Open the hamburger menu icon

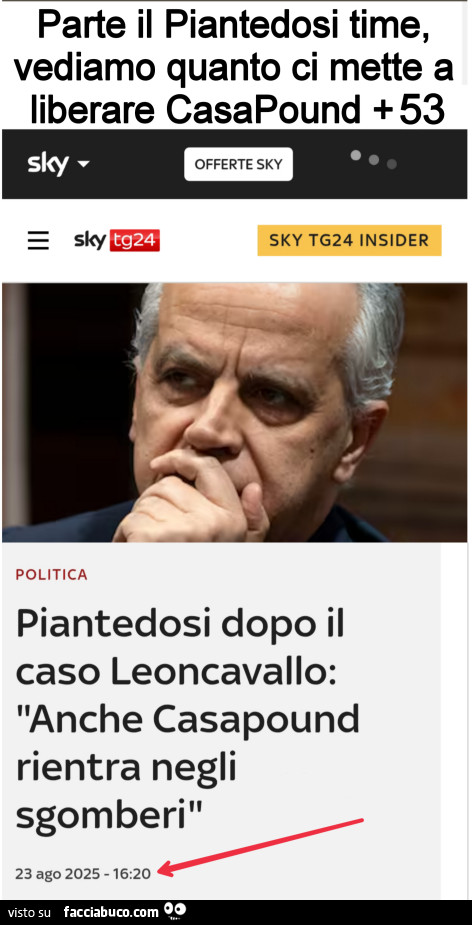click(x=38, y=241)
